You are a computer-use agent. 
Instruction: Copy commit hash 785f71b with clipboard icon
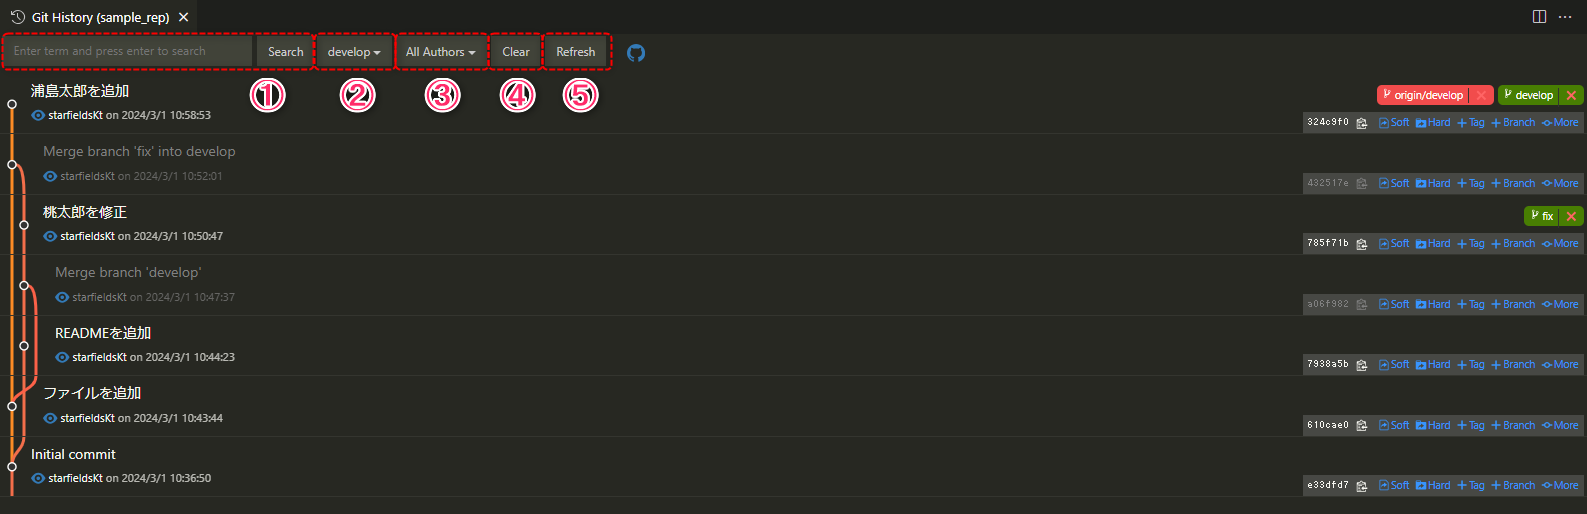(1362, 244)
